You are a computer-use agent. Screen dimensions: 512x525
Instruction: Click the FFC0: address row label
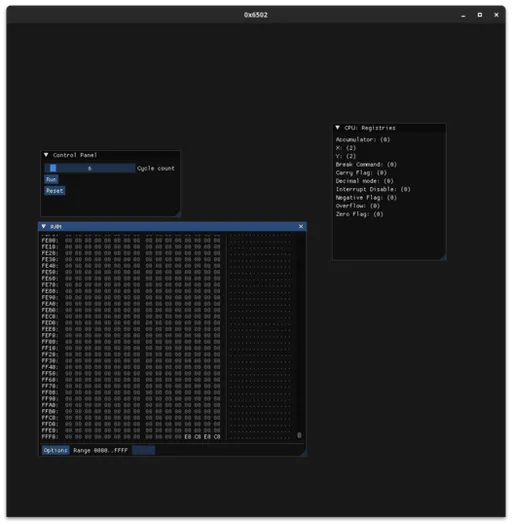(x=50, y=418)
